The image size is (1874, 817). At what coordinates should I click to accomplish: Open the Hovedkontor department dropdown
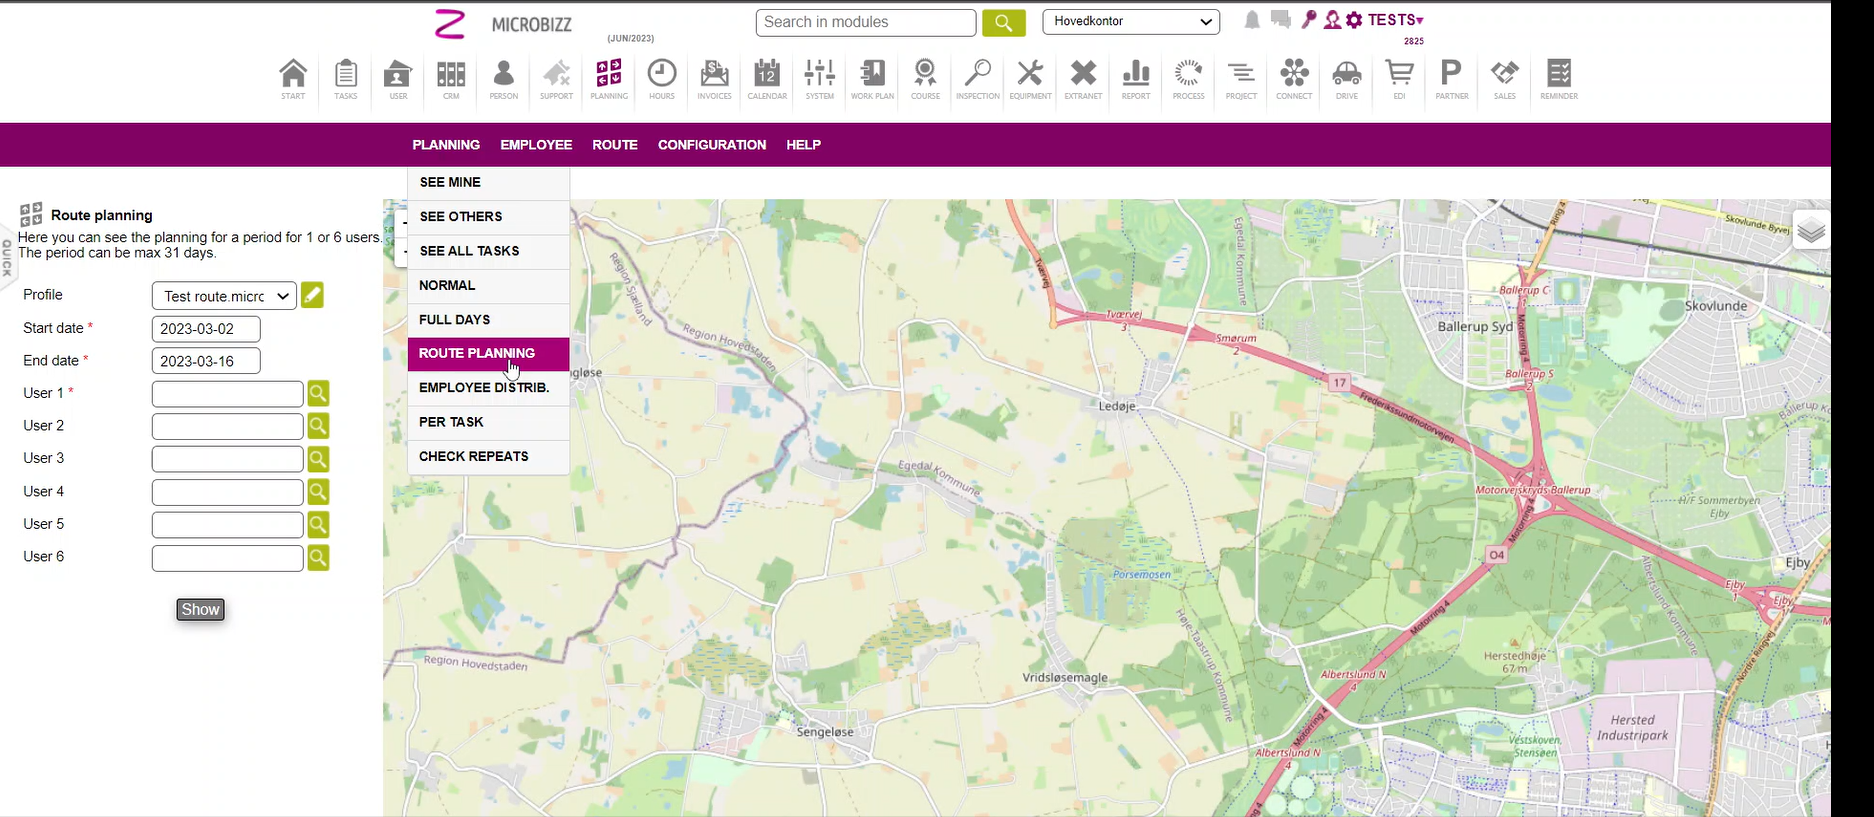click(x=1131, y=22)
